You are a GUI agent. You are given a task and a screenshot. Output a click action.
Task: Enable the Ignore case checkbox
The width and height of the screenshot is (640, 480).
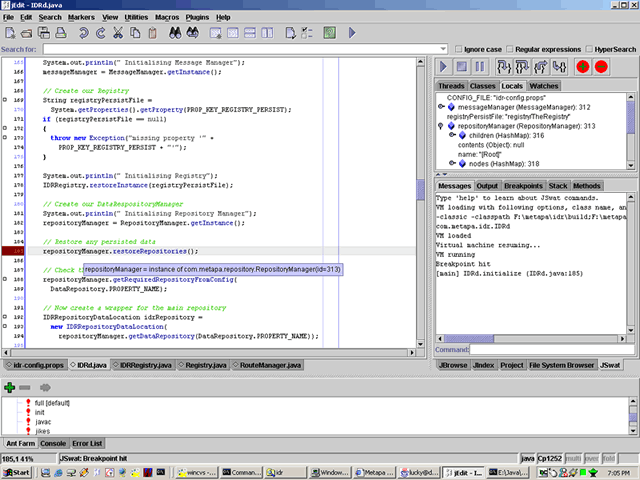459,48
